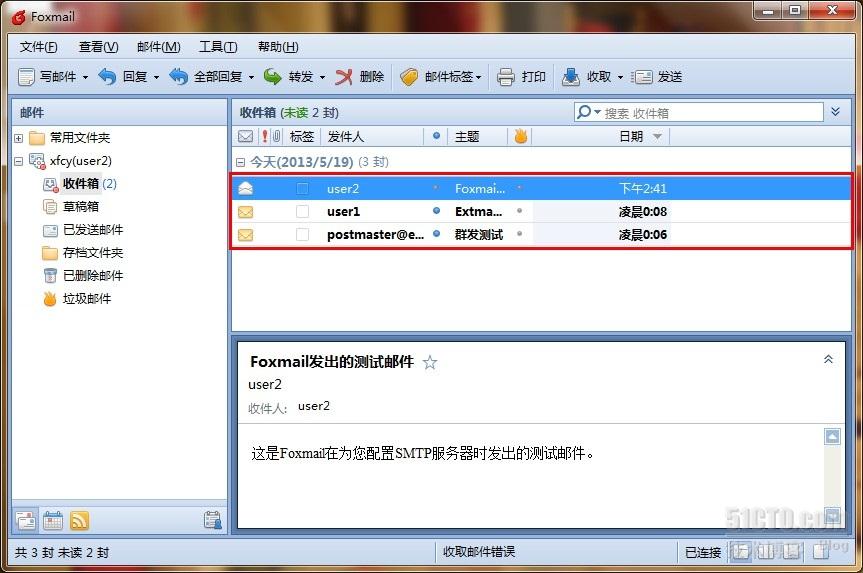Collapse the message header with the double chevron
Screen dimensions: 863x573
coord(828,359)
